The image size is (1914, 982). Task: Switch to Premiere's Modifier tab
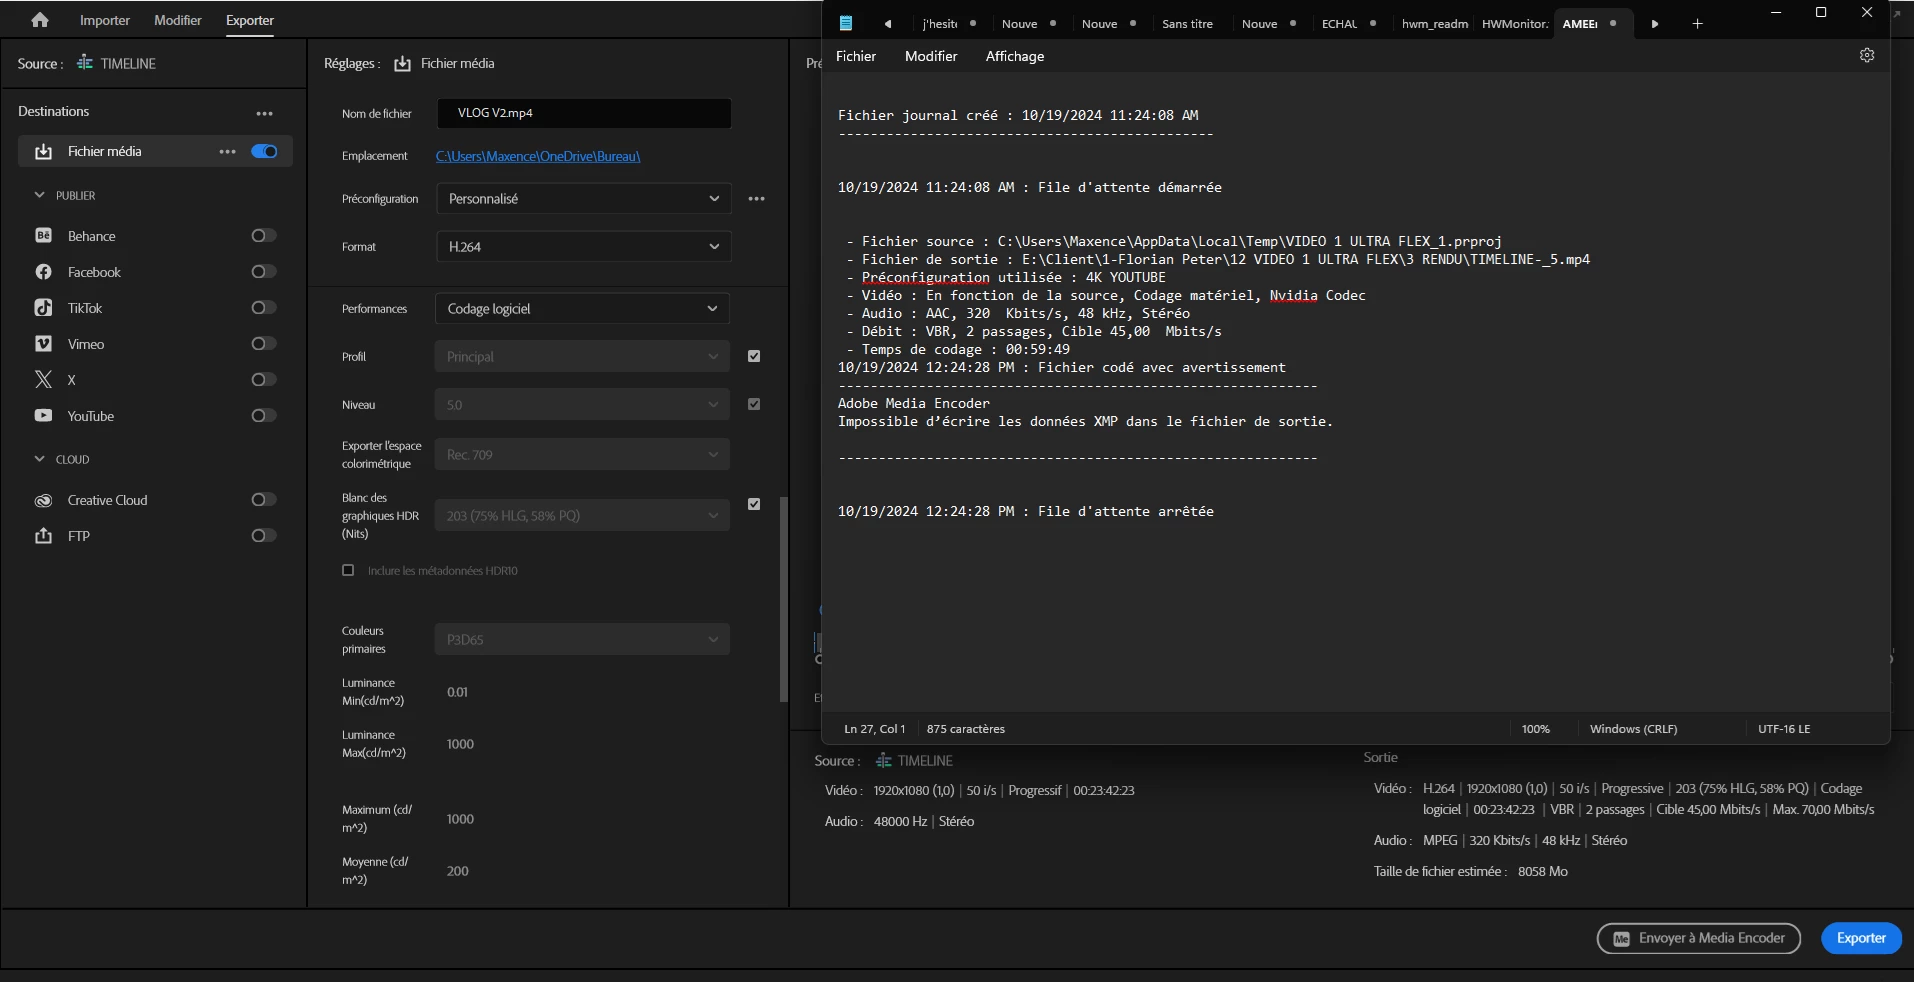(178, 20)
